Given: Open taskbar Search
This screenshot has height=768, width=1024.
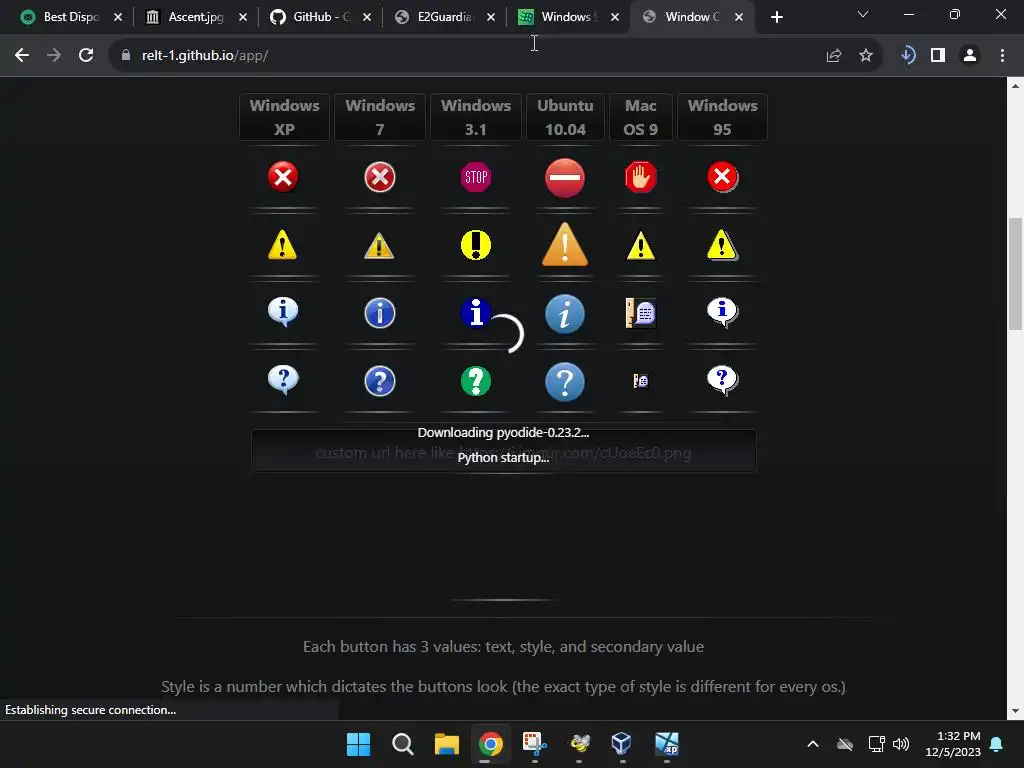Looking at the screenshot, I should [402, 744].
